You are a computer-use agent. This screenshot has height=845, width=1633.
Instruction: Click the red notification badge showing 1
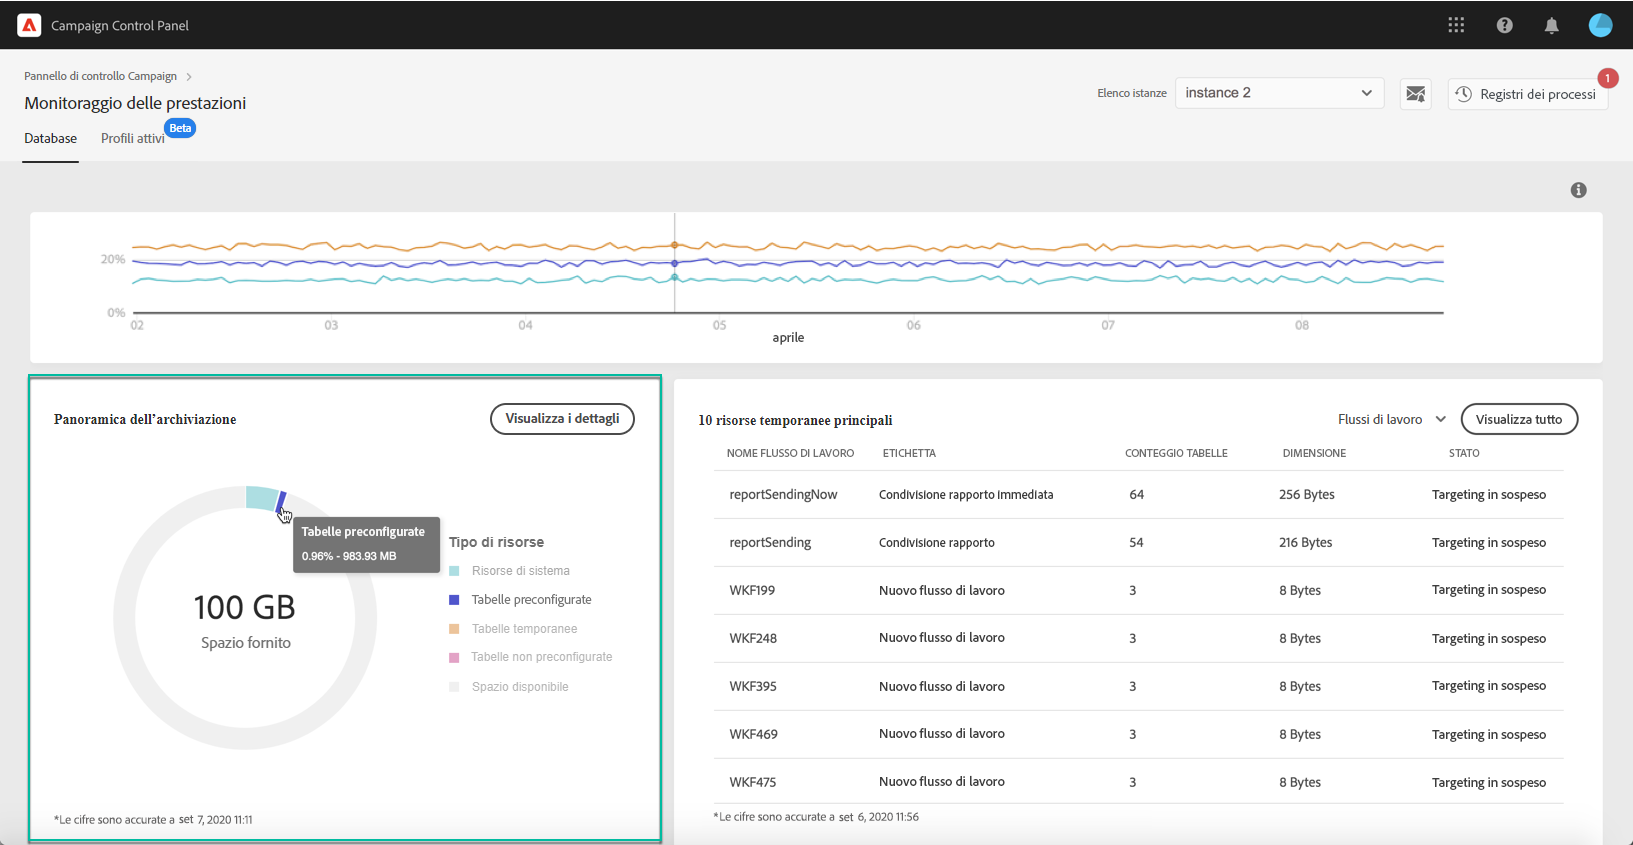[1608, 78]
